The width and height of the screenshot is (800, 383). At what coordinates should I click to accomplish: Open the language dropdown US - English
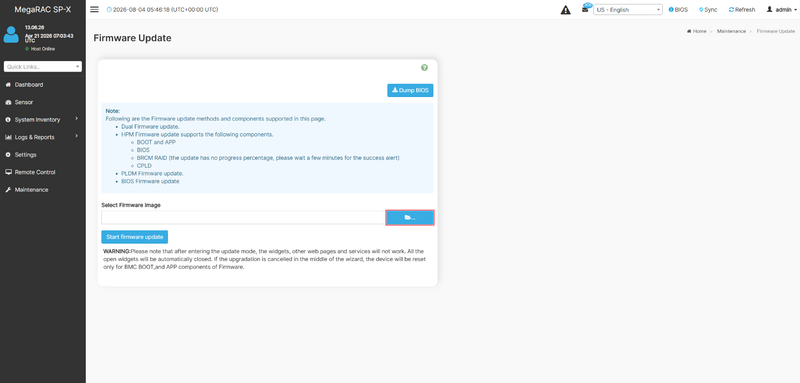(x=628, y=10)
